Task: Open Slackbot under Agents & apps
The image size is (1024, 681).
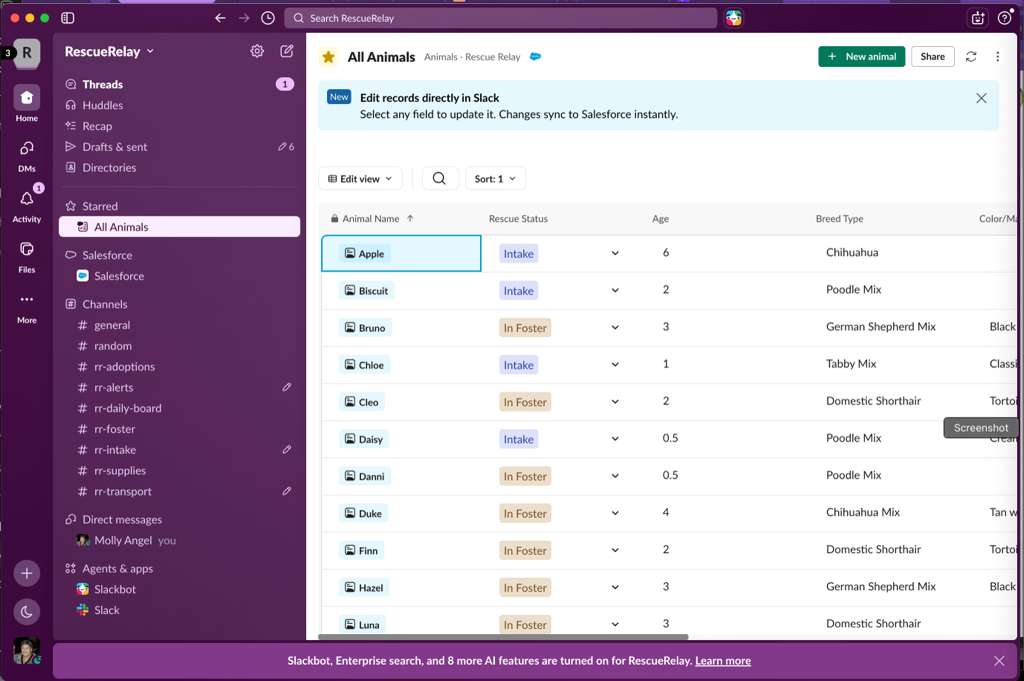Action: coord(179,589)
